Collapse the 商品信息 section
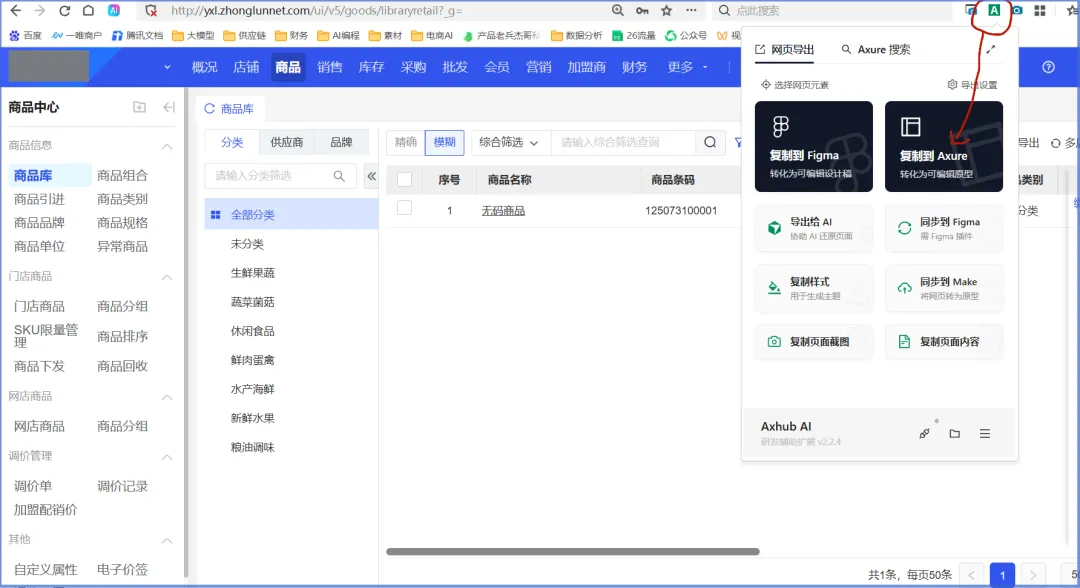The height and width of the screenshot is (588, 1080). 167,146
